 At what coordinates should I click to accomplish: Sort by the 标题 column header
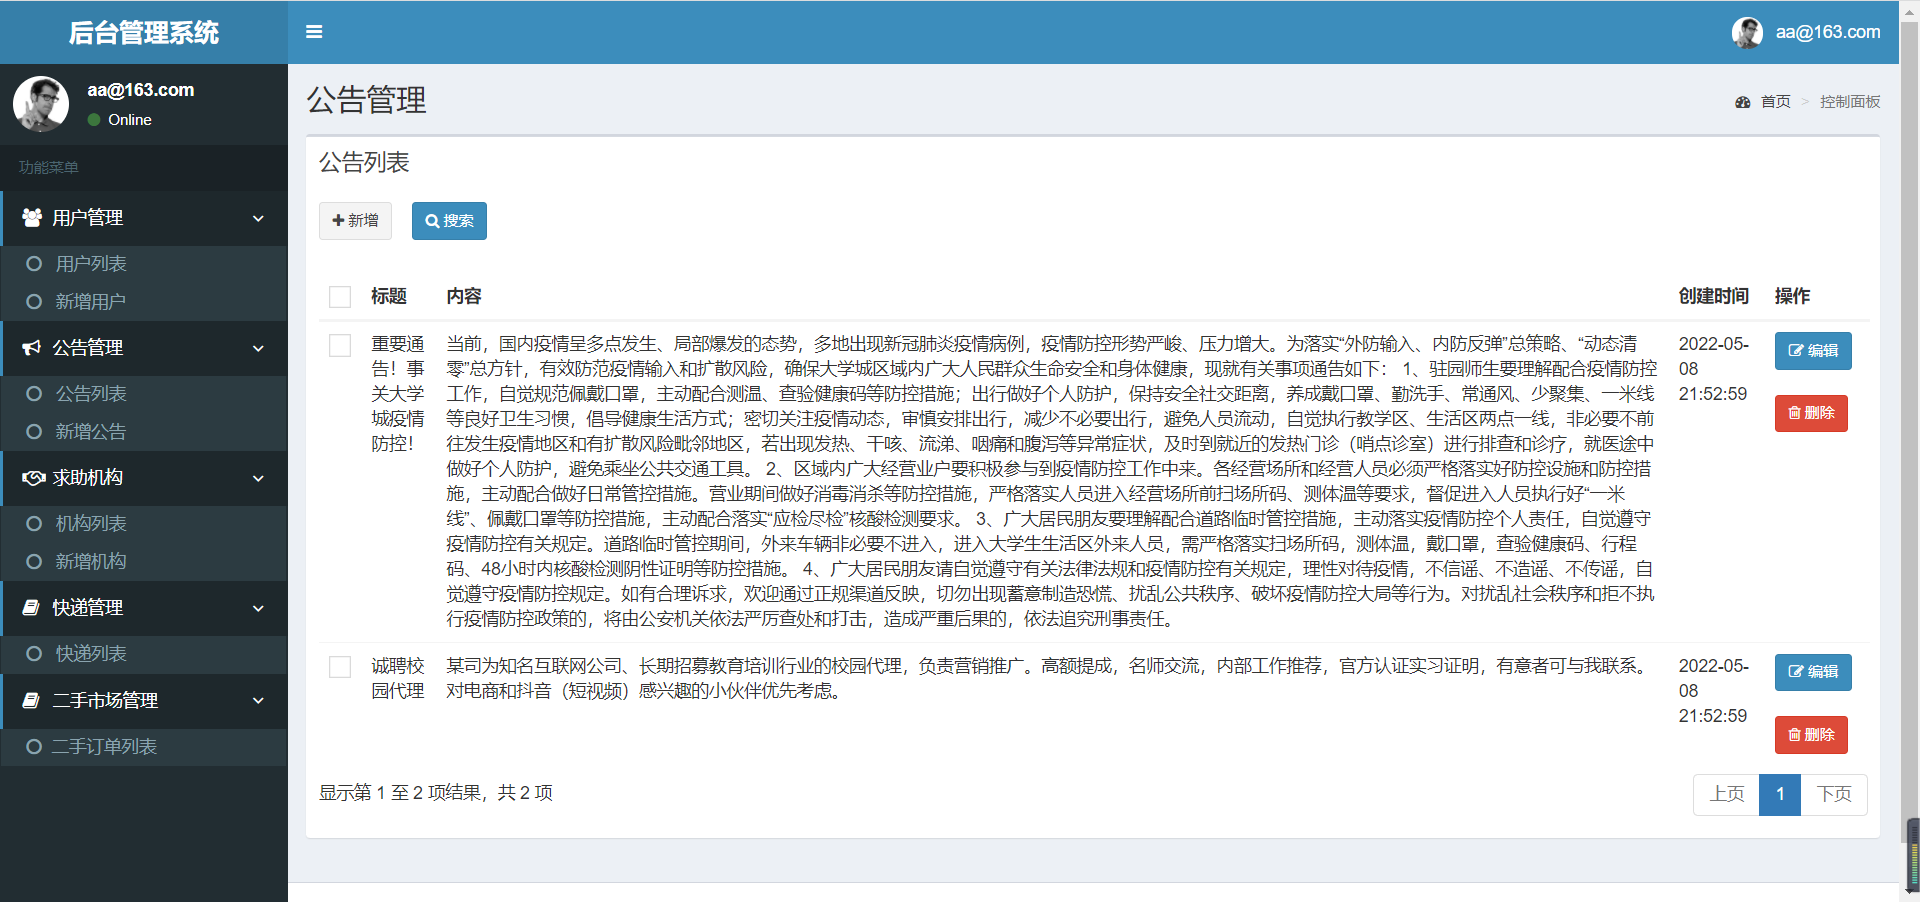click(x=389, y=296)
